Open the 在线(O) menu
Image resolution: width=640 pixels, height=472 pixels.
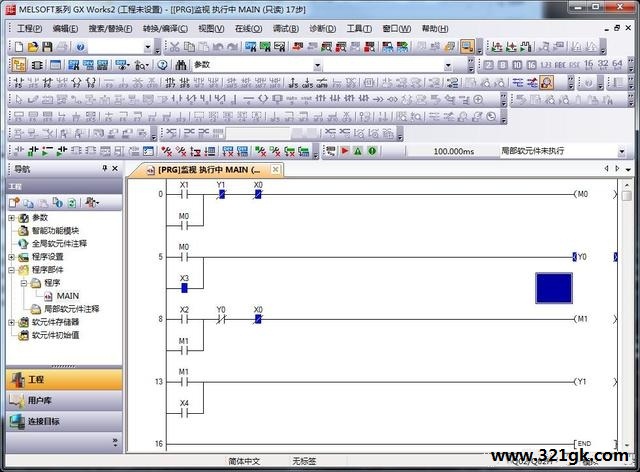[248, 28]
